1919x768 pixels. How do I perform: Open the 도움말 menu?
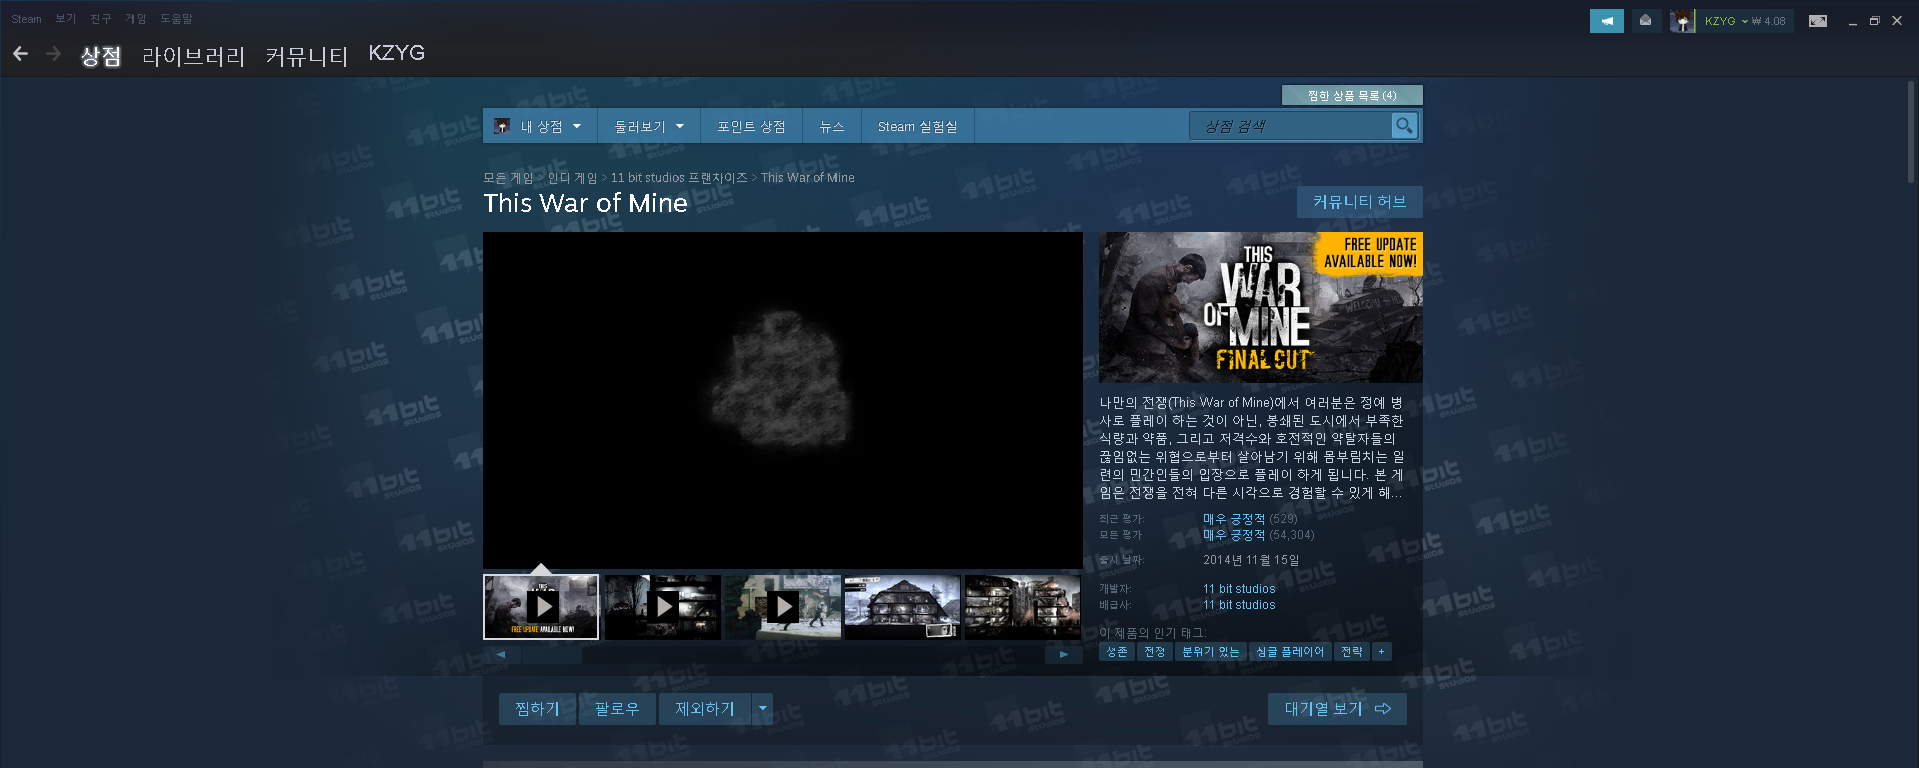(176, 19)
